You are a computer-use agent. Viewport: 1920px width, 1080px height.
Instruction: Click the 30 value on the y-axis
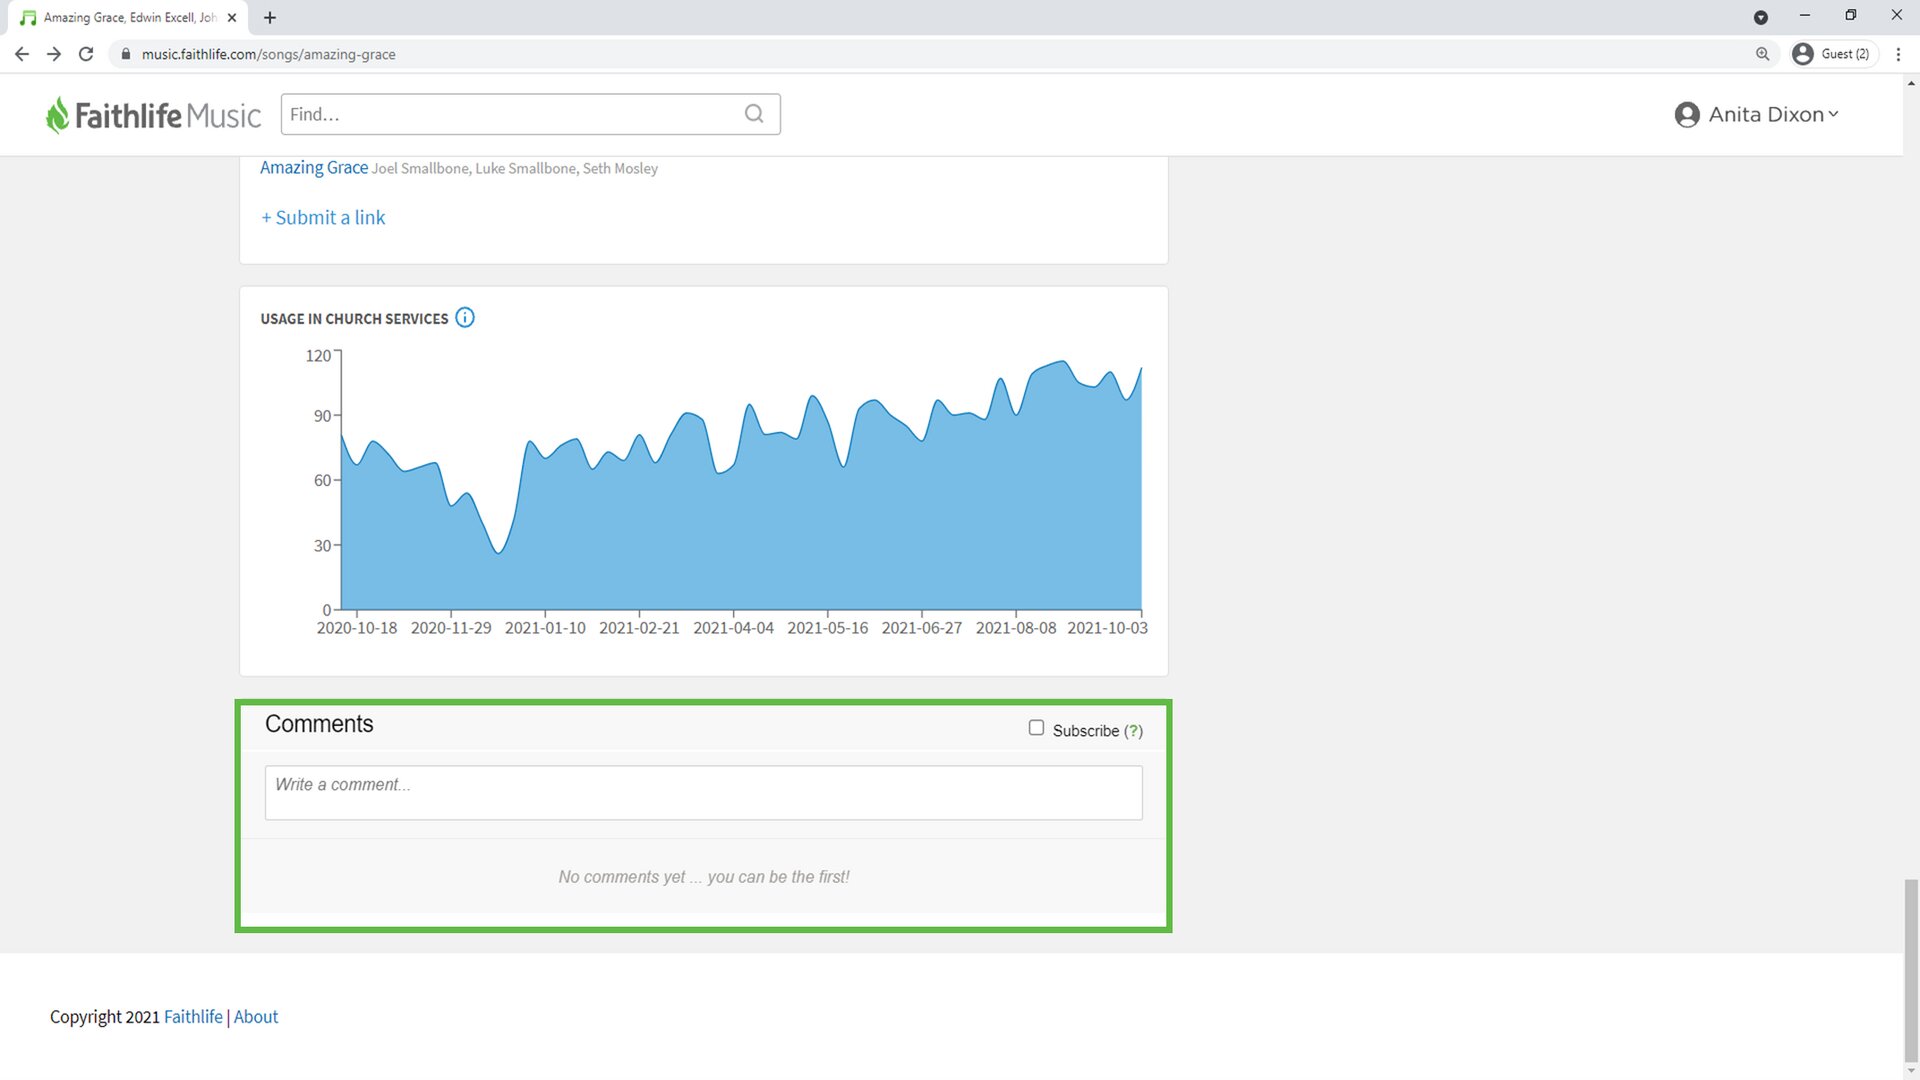click(x=322, y=546)
